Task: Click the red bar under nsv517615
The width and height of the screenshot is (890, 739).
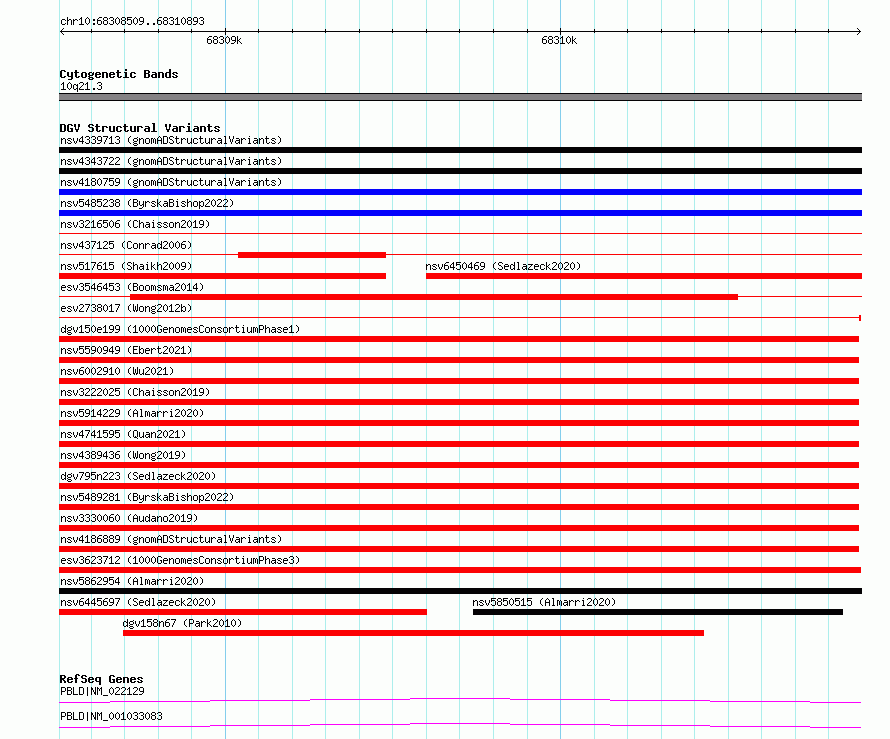Action: coord(222,276)
